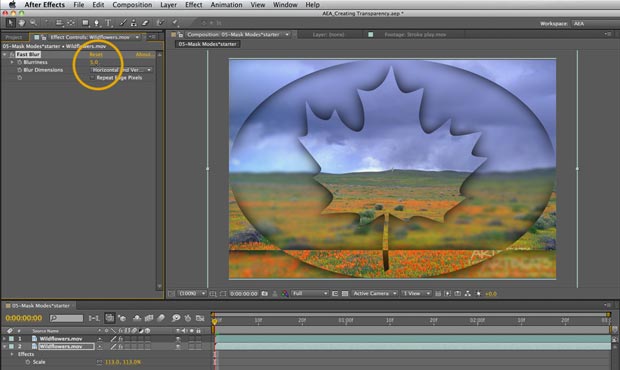Open the Full resolution dropdown
This screenshot has width=620, height=370.
pyautogui.click(x=310, y=293)
